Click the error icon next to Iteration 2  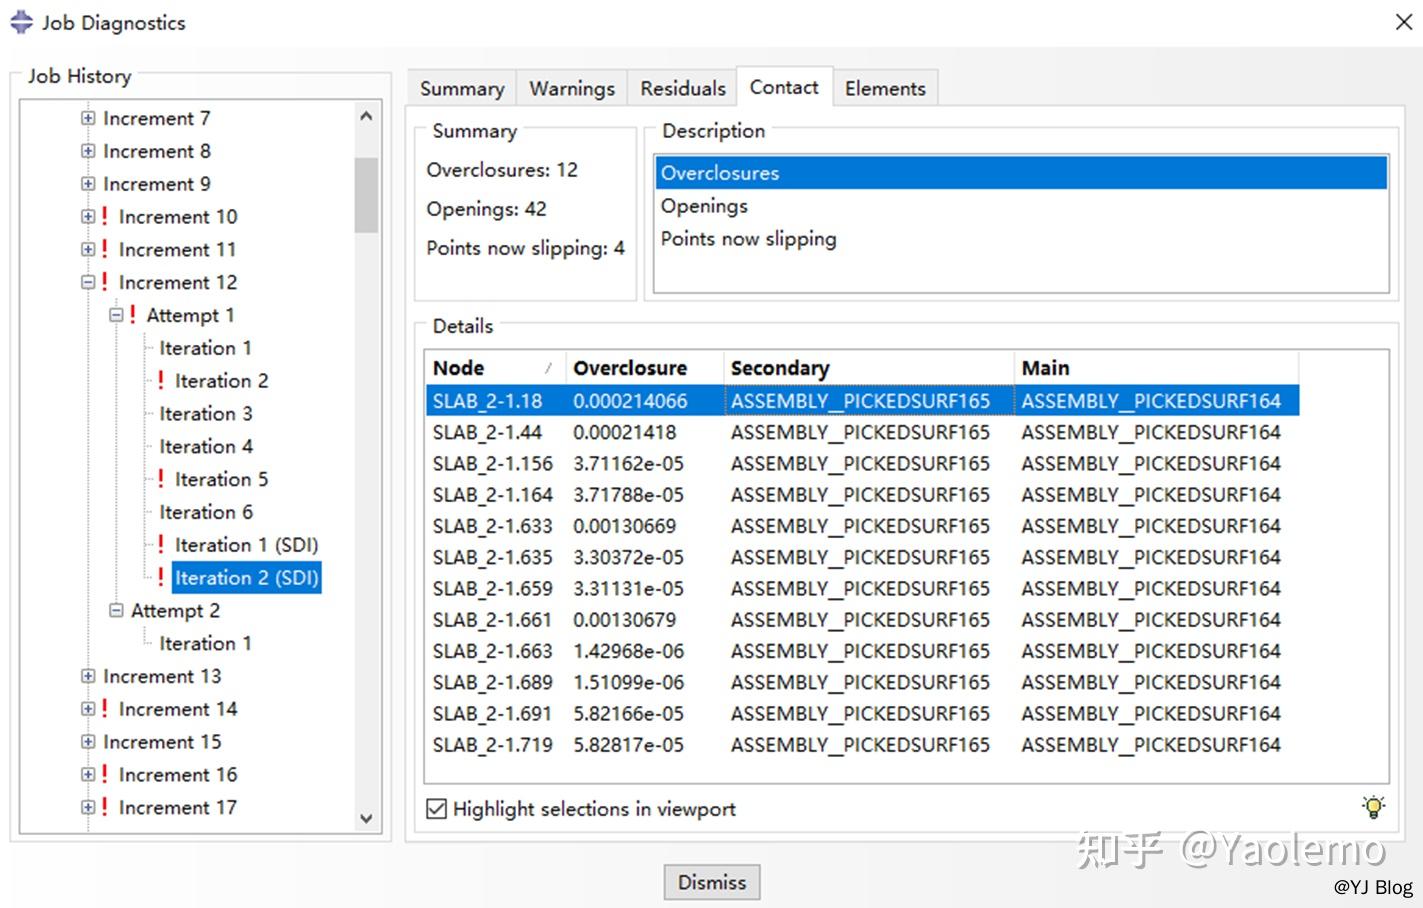coord(160,380)
